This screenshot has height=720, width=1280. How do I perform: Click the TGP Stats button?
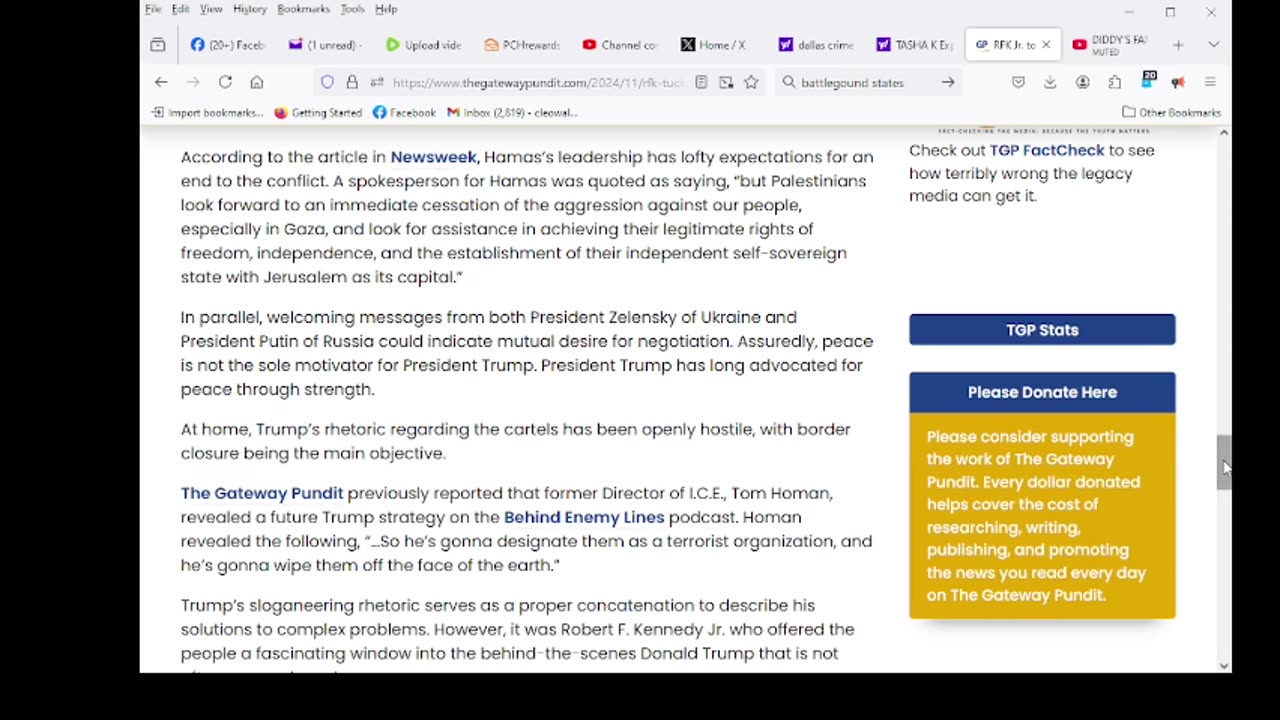coord(1042,330)
